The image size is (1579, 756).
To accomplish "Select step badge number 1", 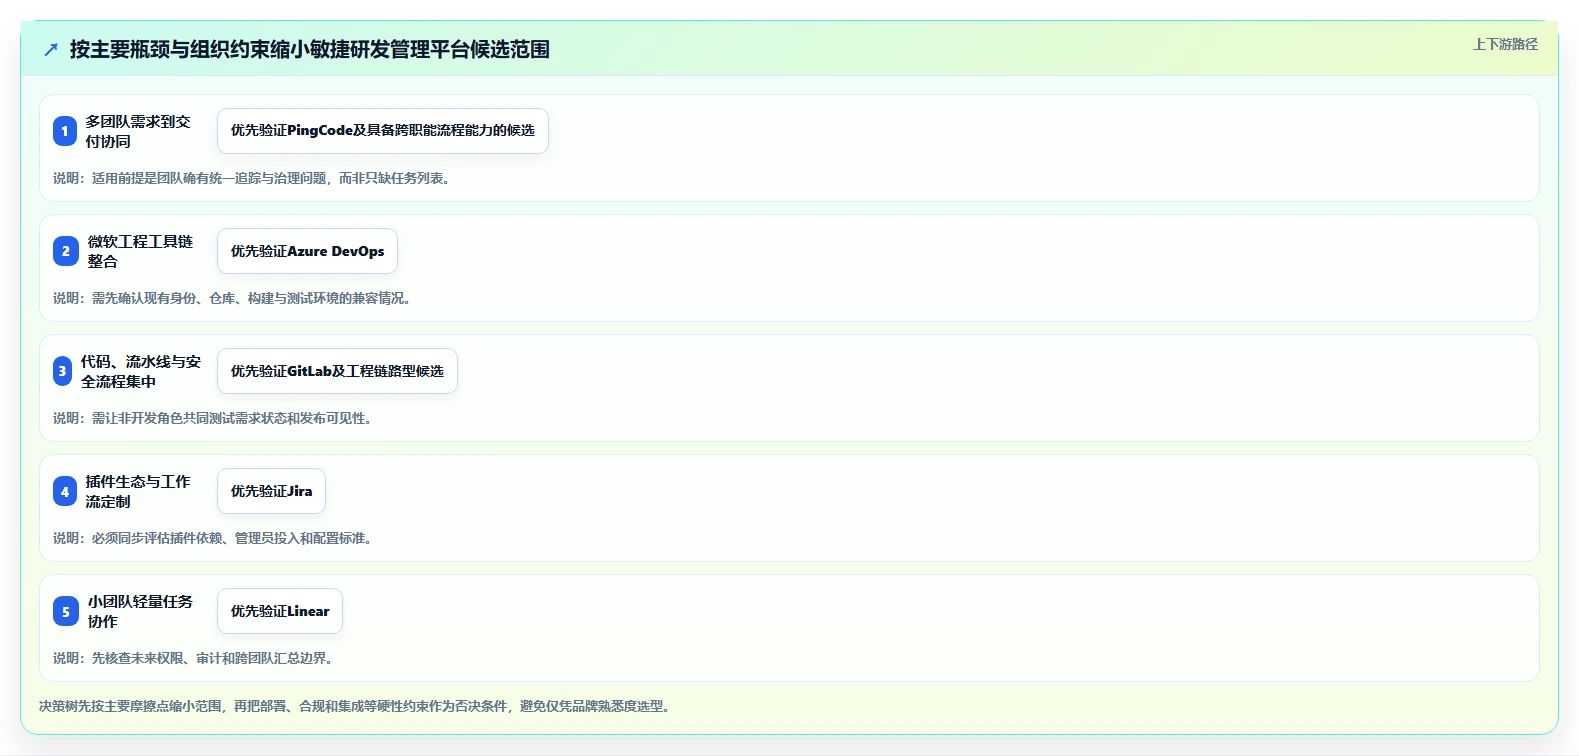I will (65, 131).
